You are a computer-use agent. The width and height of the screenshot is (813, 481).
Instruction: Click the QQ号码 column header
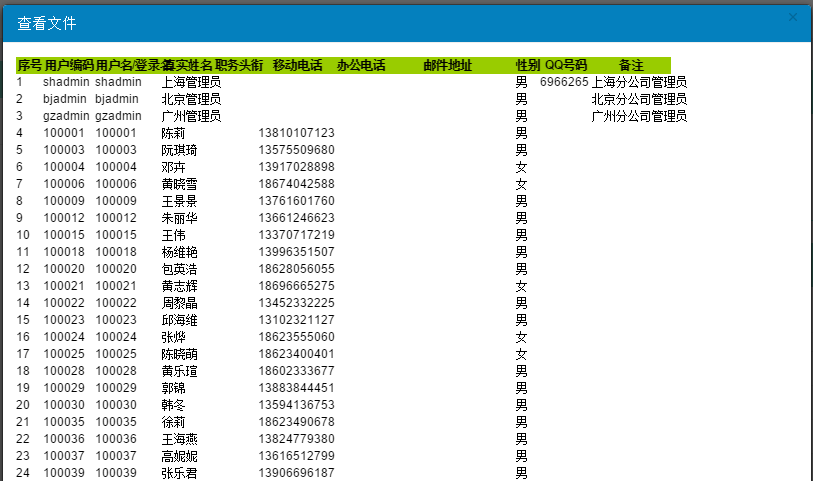click(566, 65)
